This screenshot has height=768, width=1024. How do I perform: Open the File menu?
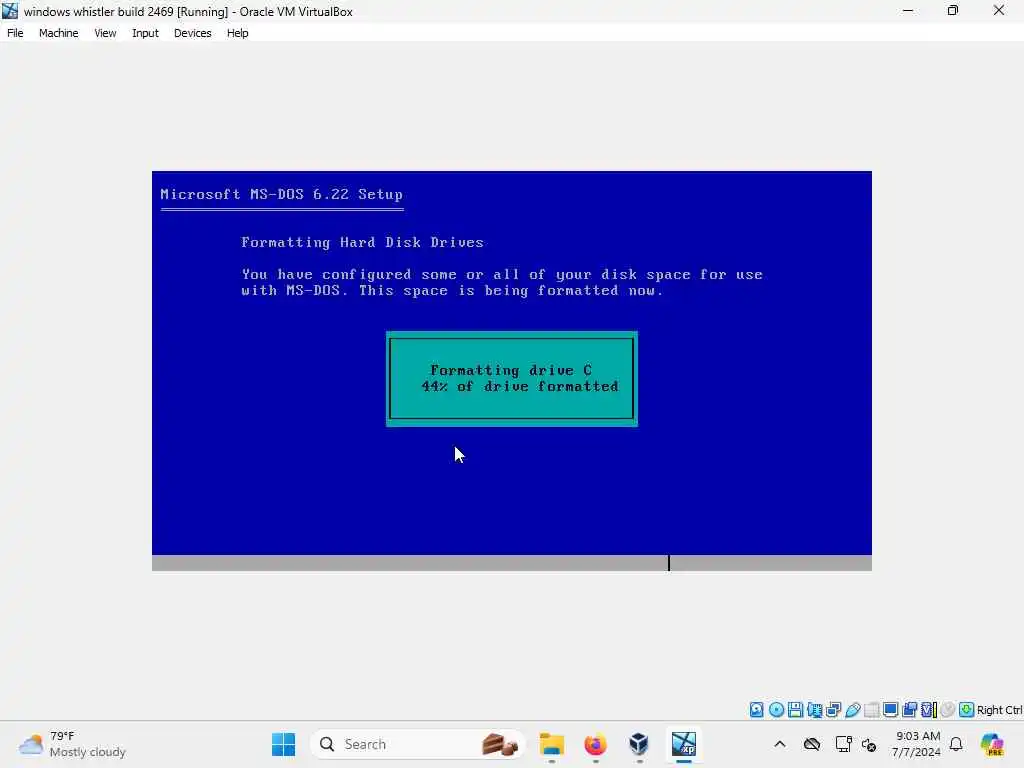point(15,33)
